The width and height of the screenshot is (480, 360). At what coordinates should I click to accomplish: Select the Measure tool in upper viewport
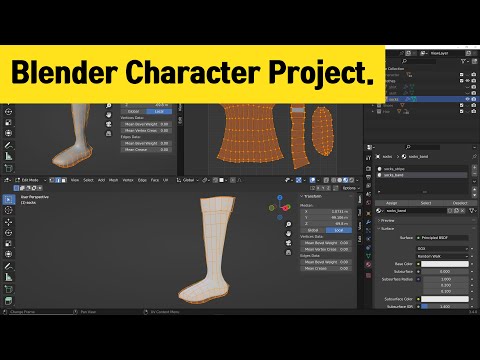pyautogui.click(x=9, y=156)
